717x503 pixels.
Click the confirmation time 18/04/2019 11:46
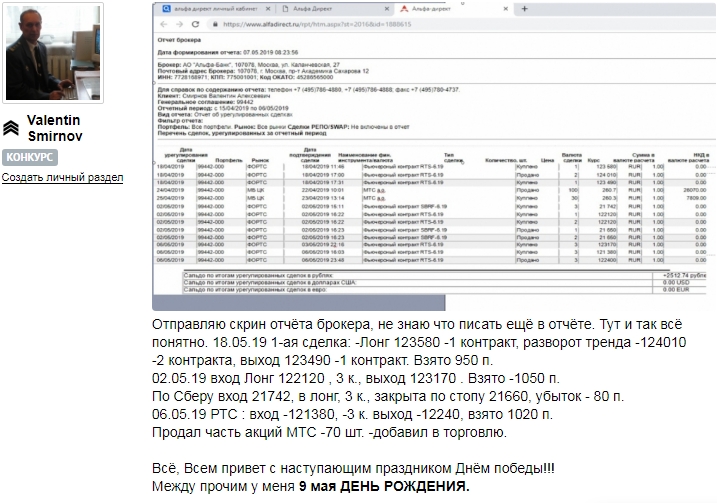(x=323, y=167)
